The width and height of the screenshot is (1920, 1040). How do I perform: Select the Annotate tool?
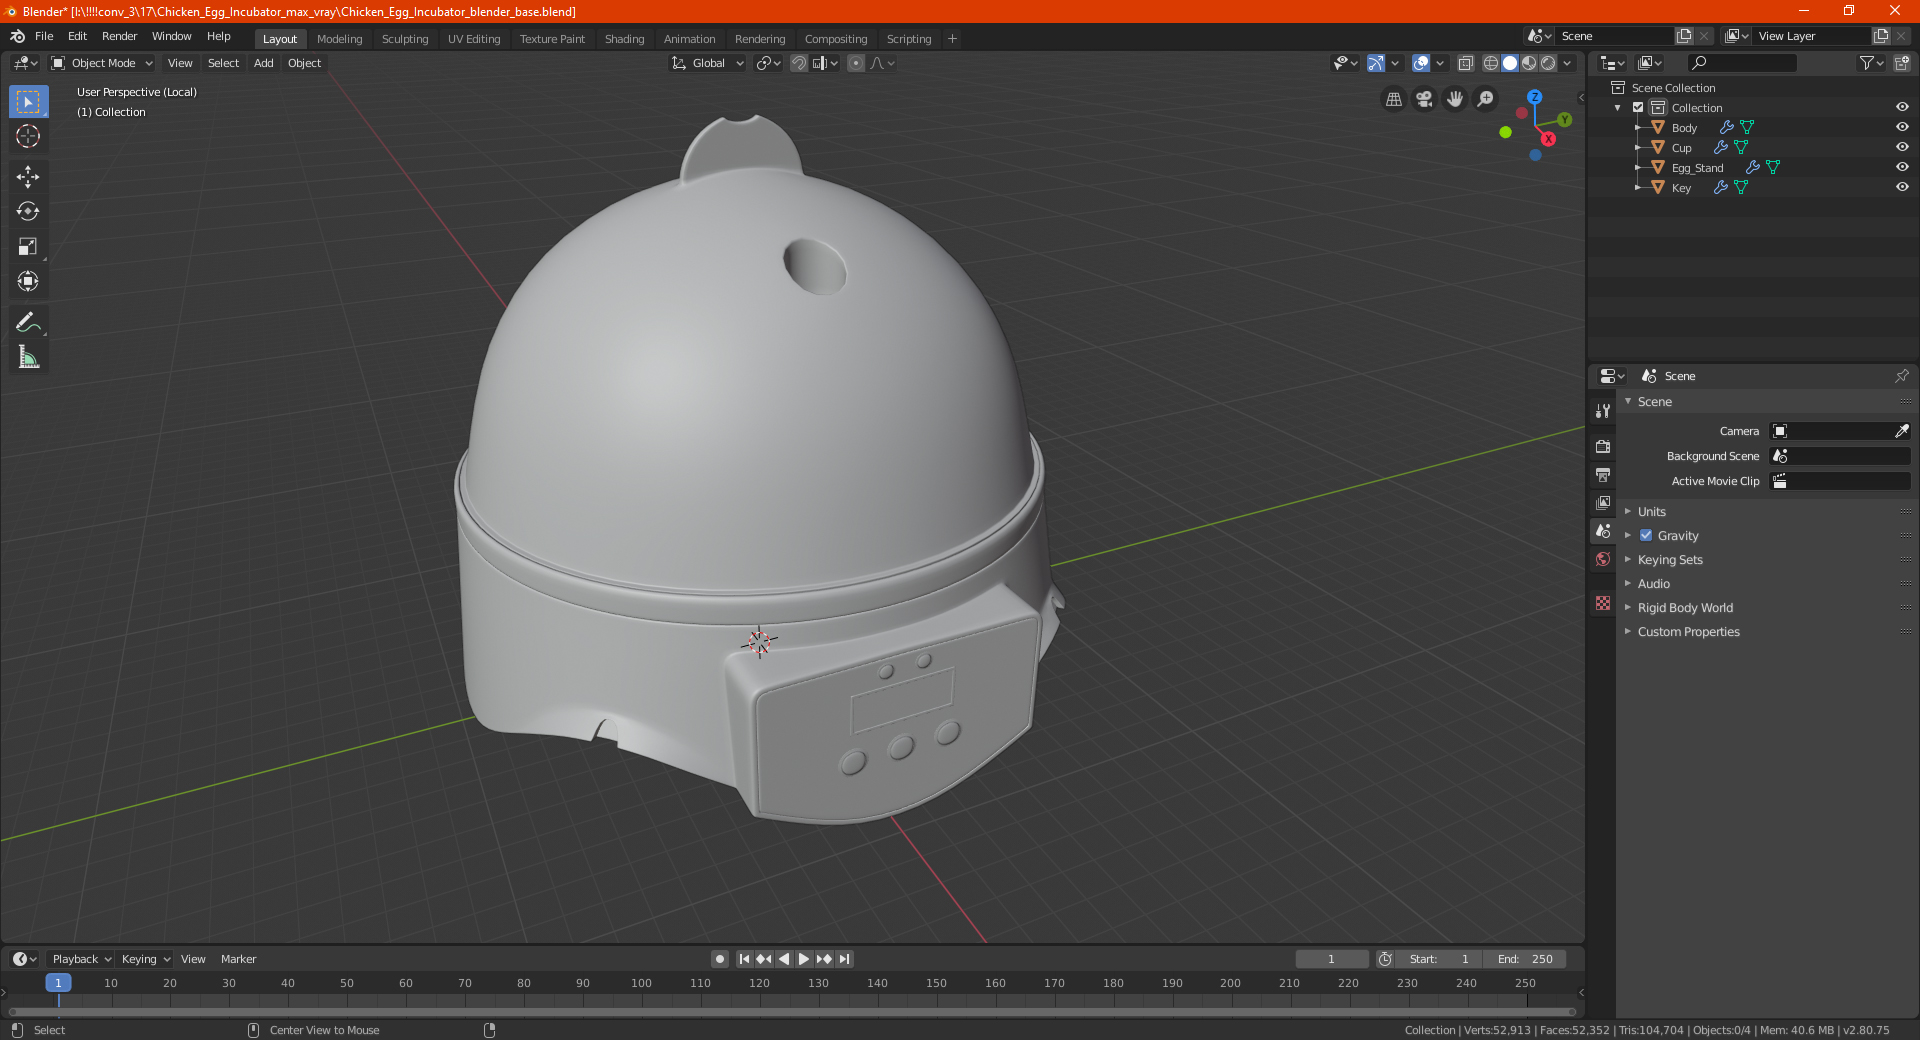tap(28, 322)
